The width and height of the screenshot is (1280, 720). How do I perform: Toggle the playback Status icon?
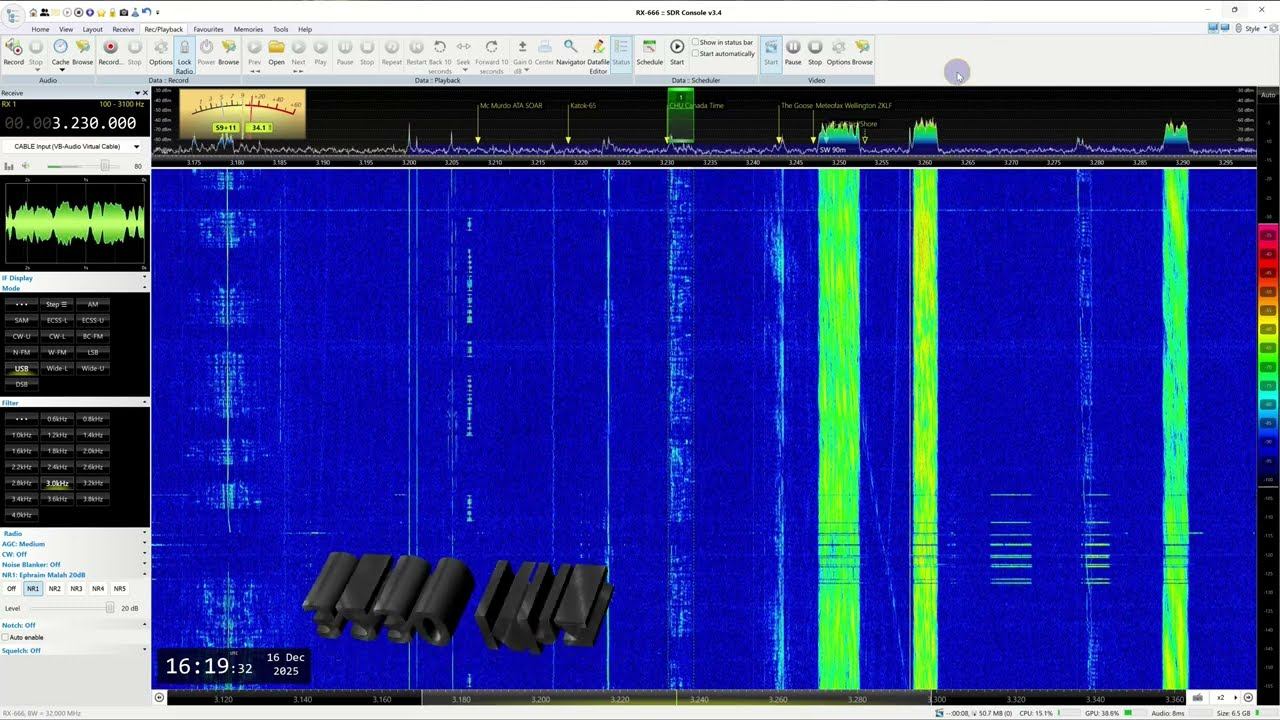621,47
